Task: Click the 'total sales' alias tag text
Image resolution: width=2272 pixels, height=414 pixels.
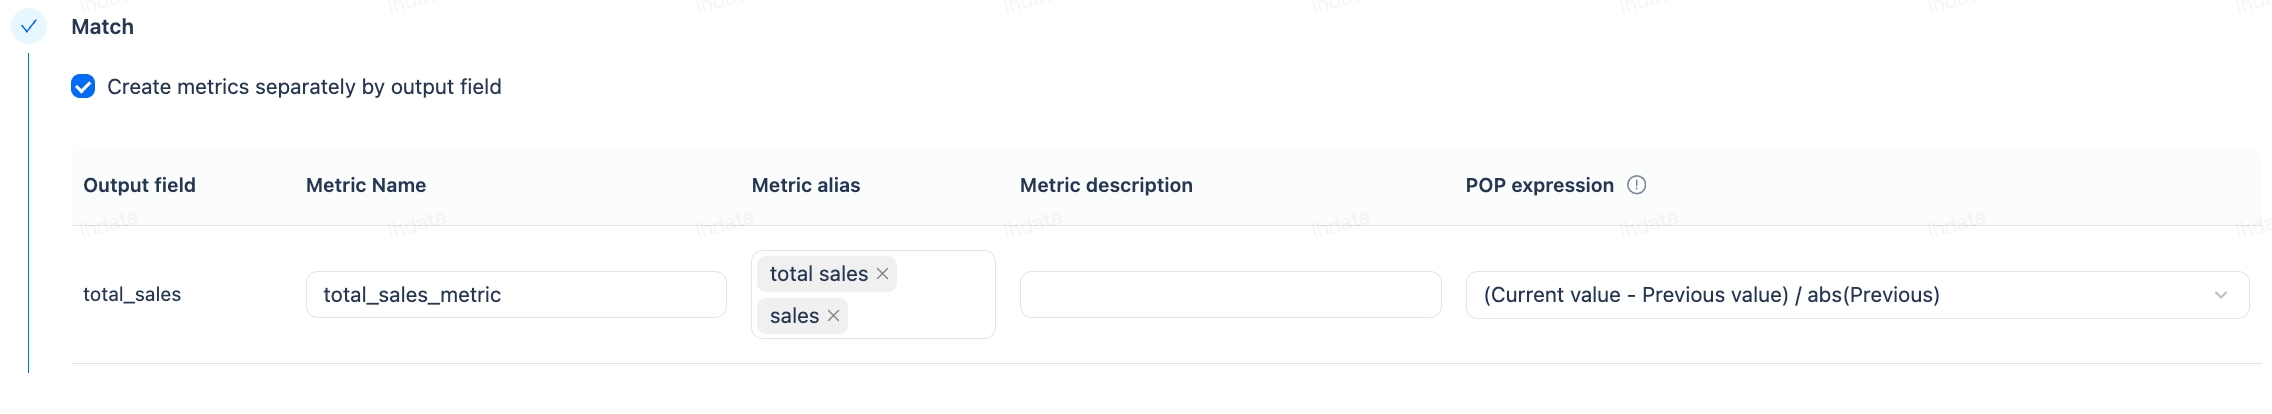Action: [818, 274]
